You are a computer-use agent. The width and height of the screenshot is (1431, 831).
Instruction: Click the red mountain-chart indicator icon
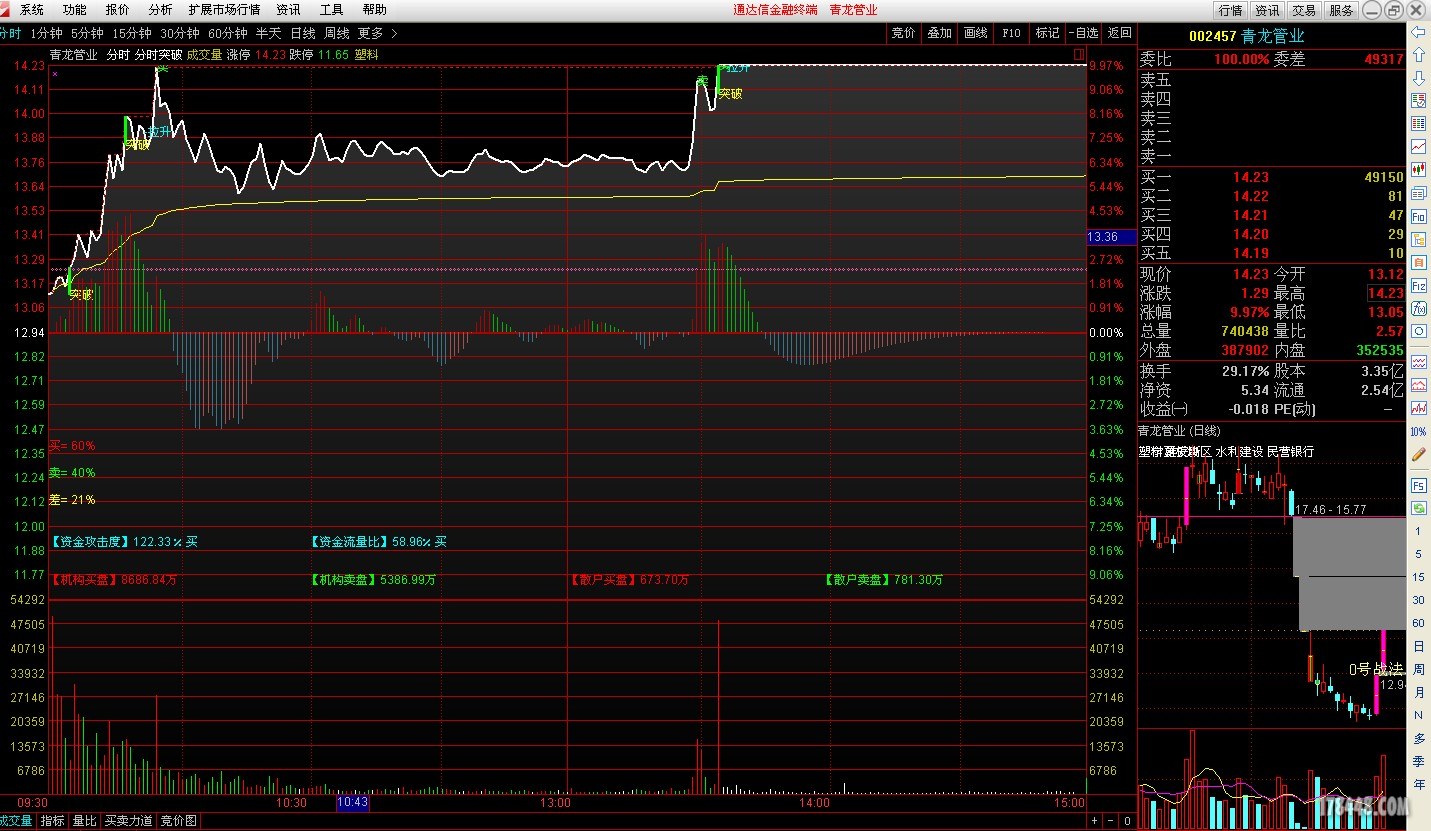point(1418,384)
